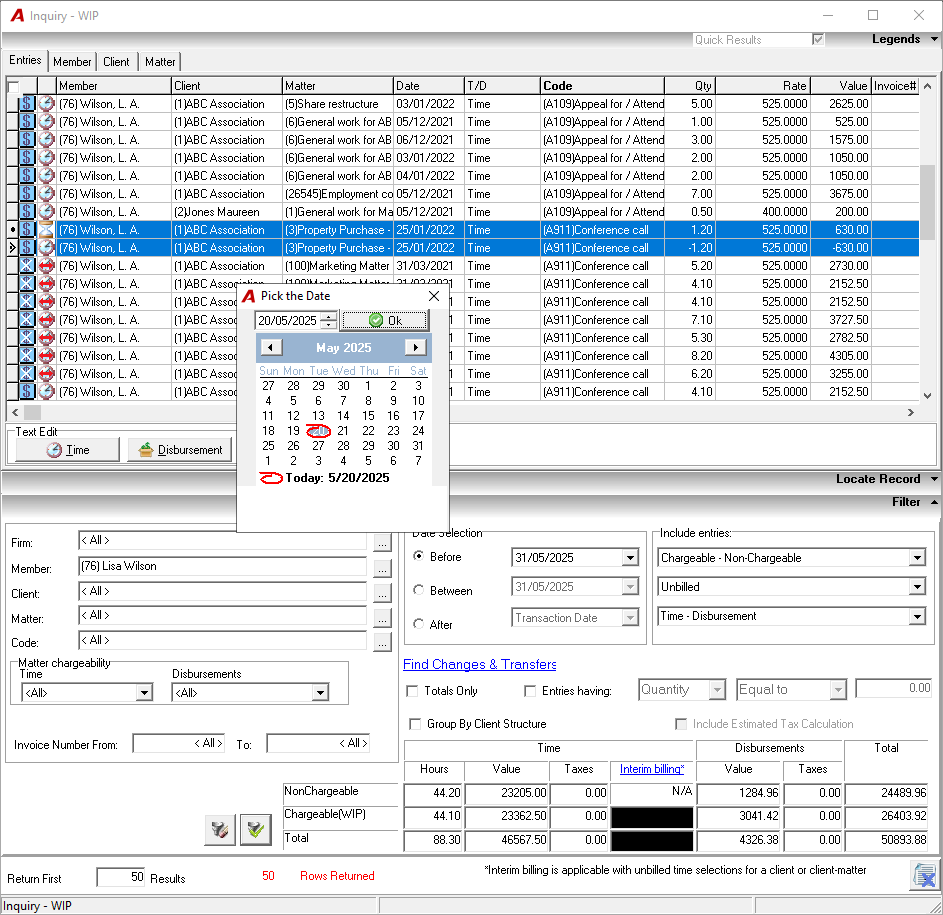943x915 pixels.
Task: Click the red arrow icon in the 2730.00 row
Action: [46, 266]
